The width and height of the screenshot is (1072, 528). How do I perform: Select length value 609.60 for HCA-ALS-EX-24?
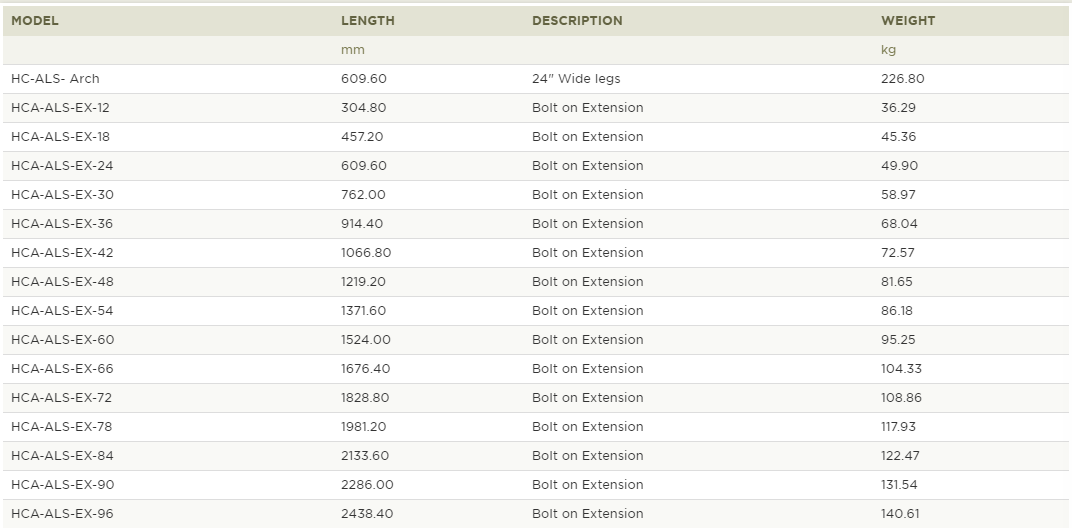pos(364,166)
